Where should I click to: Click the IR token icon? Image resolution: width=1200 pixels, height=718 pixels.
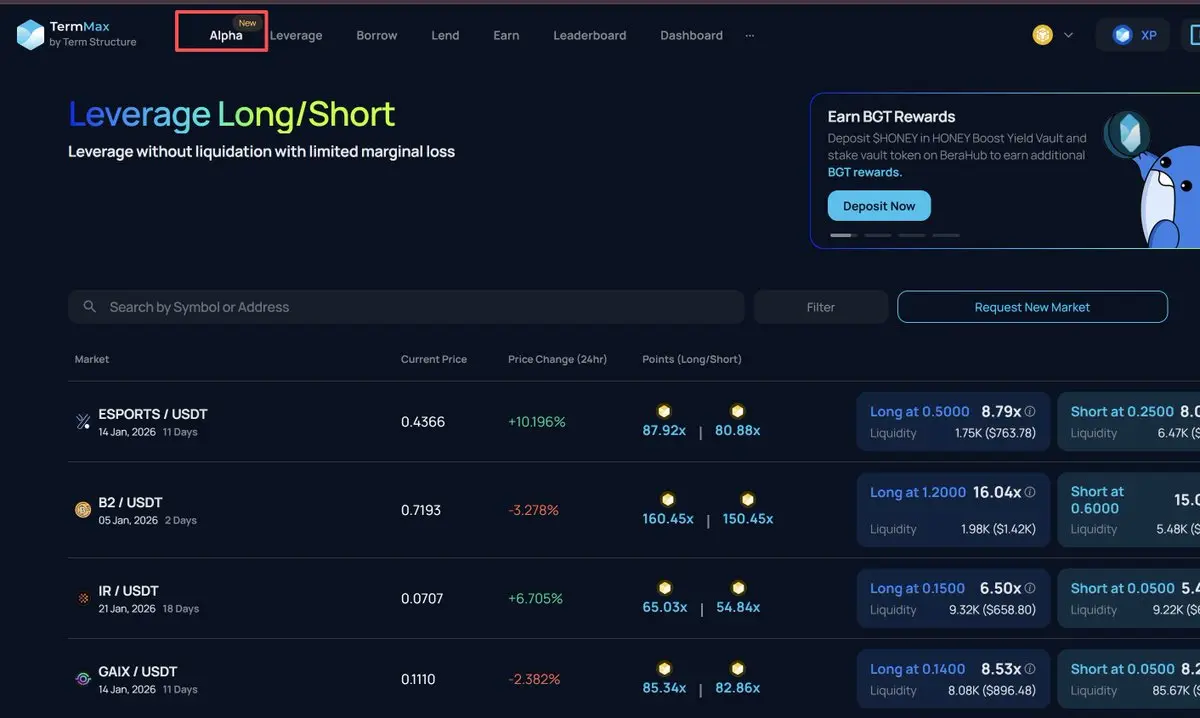[83, 598]
